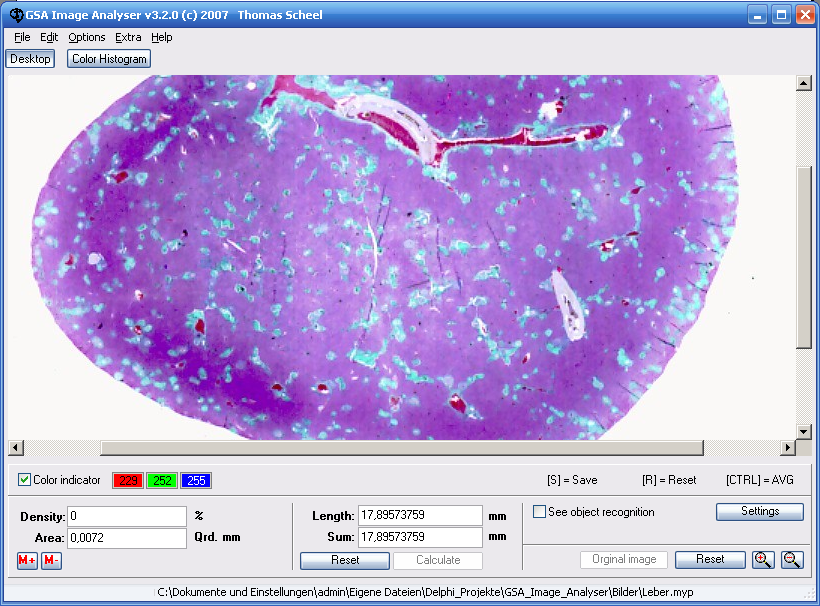
Task: Click the Calculate button
Action: tap(438, 560)
